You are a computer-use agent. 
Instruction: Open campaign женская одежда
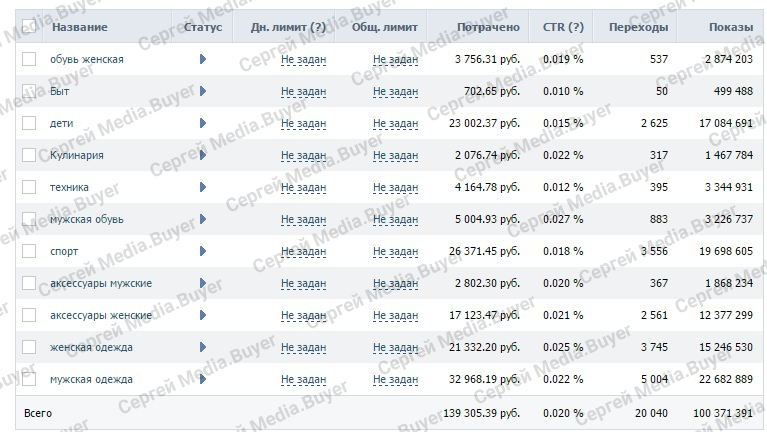coord(91,347)
